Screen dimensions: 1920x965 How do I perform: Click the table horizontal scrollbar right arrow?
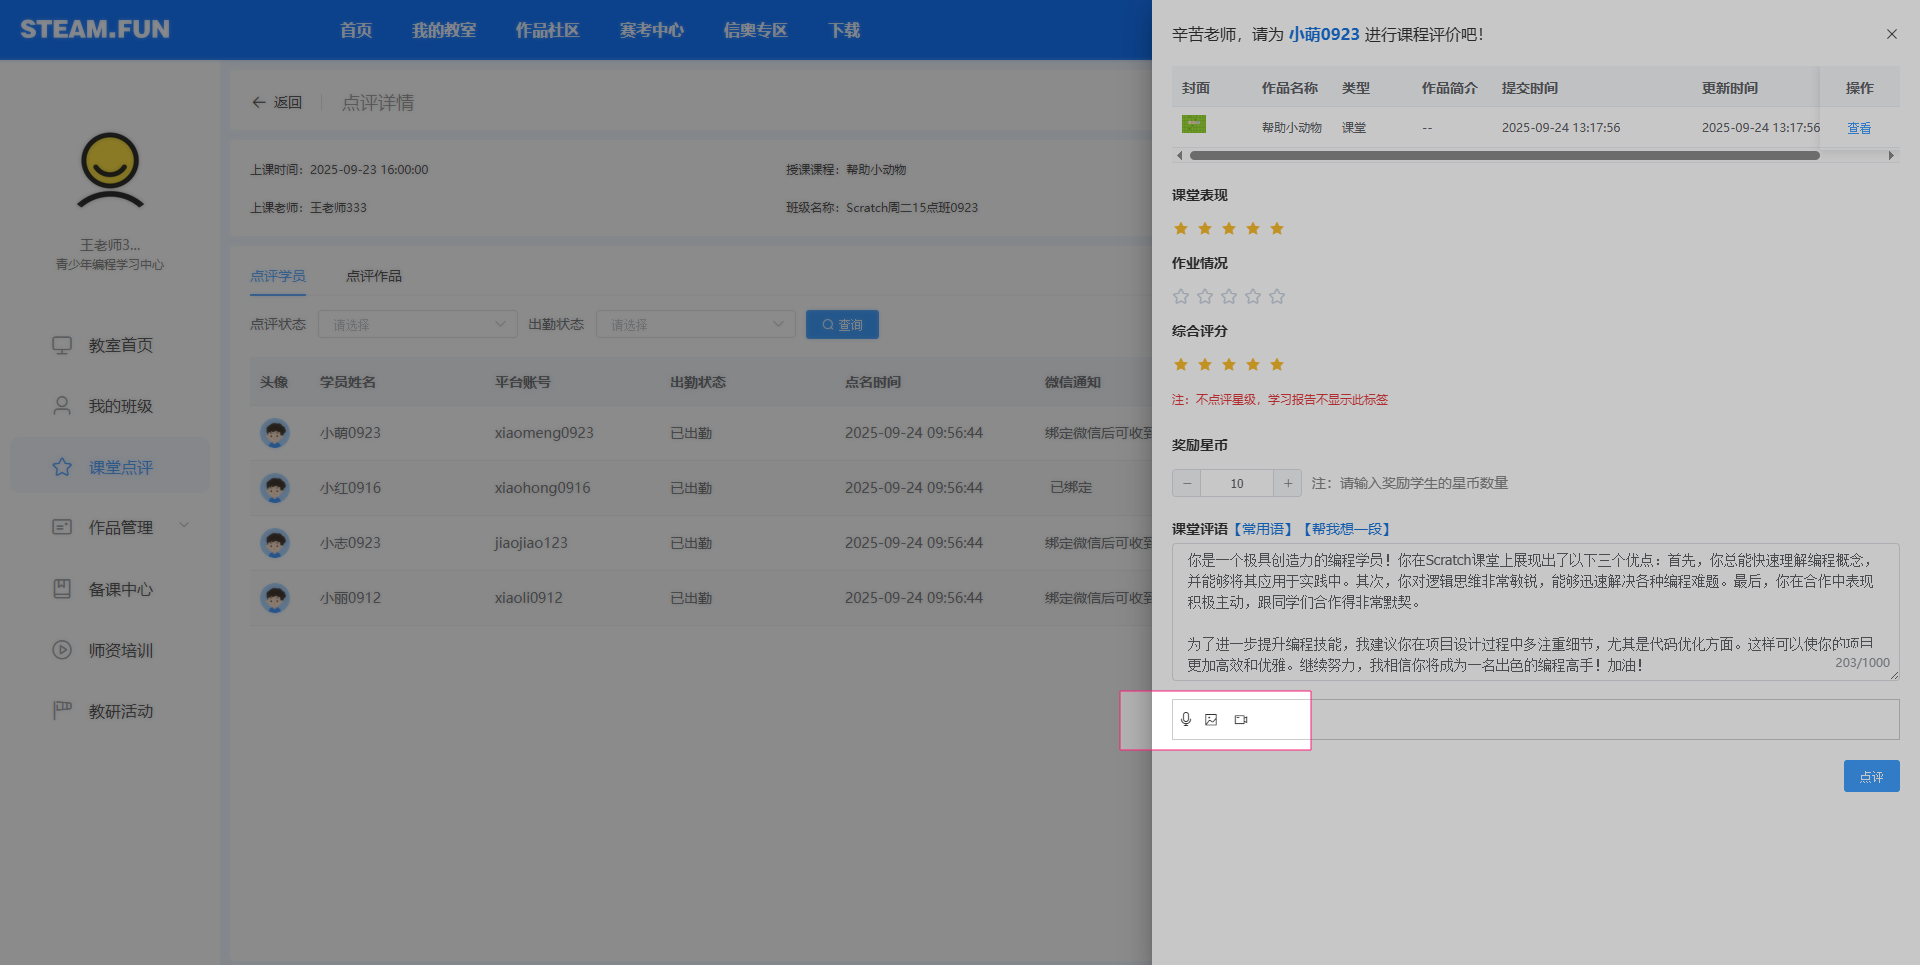1891,155
